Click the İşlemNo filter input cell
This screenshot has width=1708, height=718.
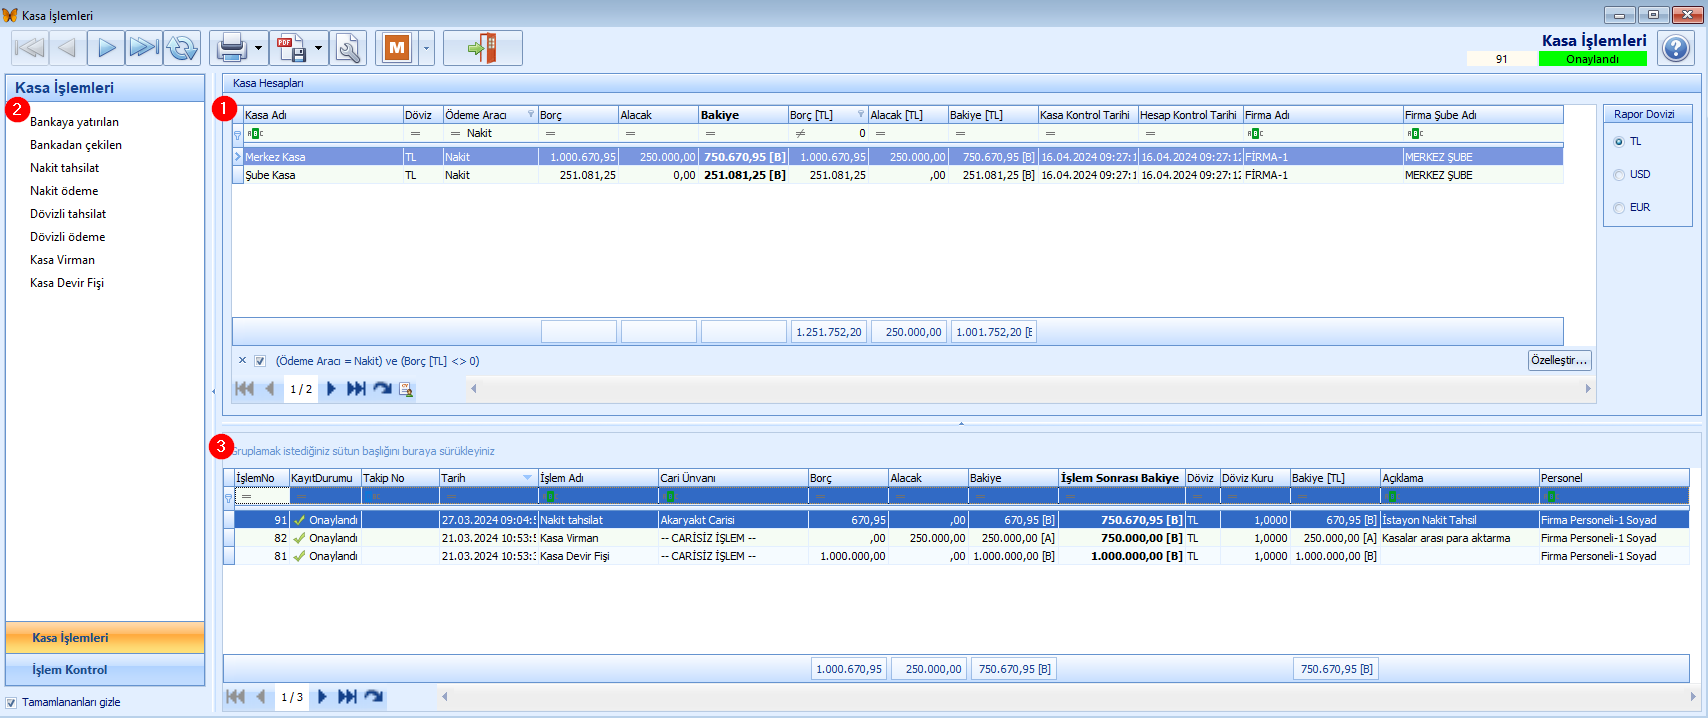pos(262,496)
